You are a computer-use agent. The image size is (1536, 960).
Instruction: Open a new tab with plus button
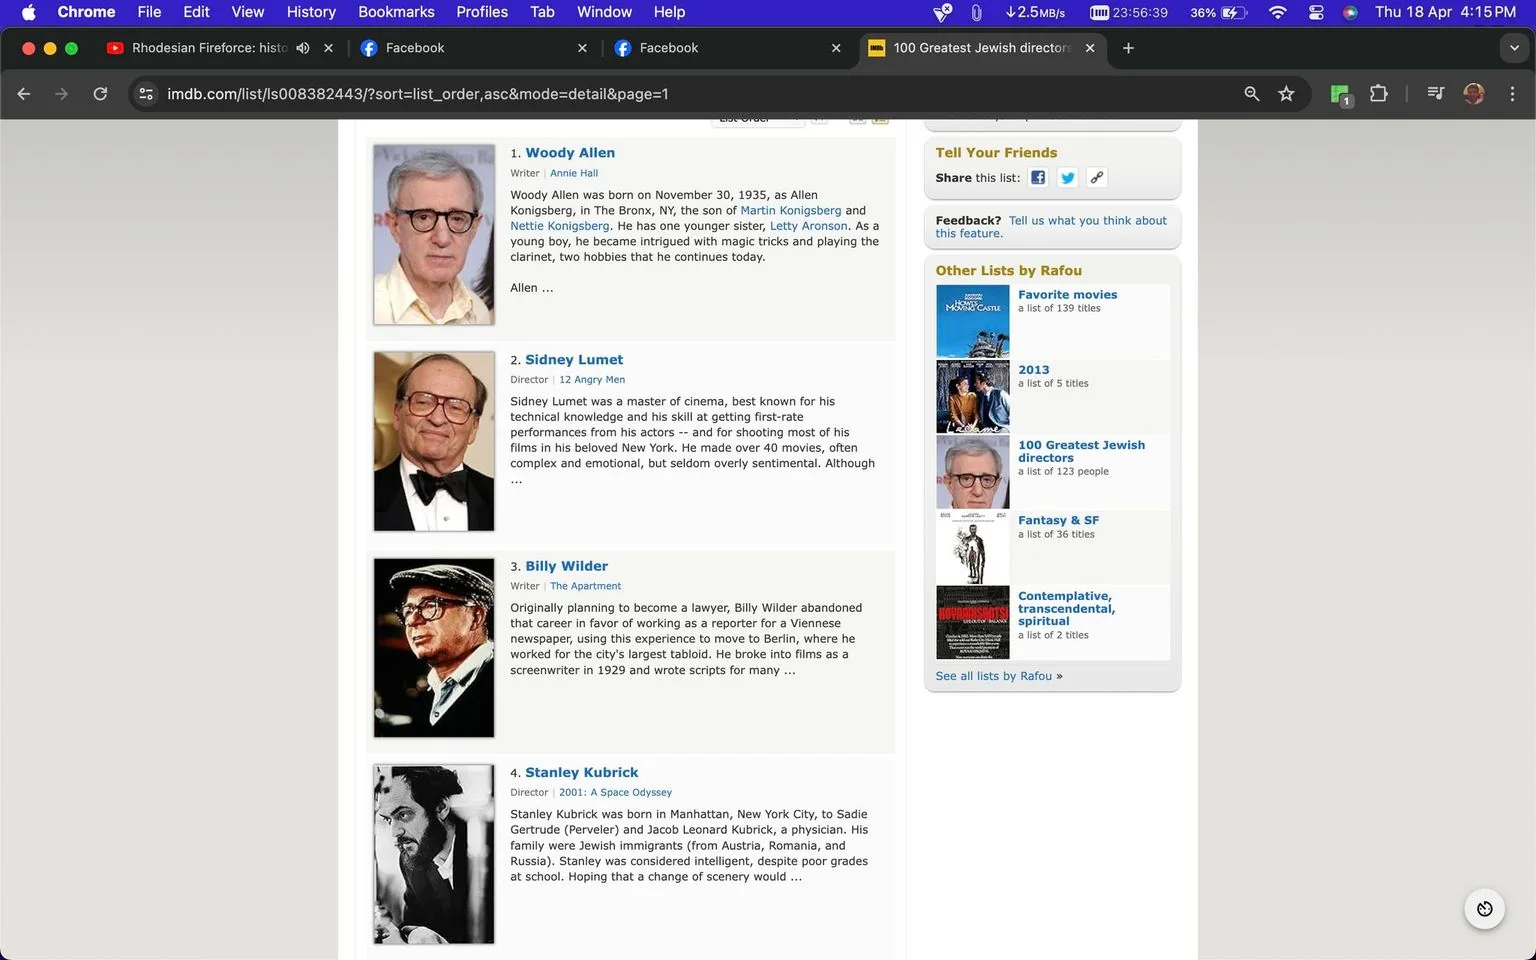(1128, 48)
